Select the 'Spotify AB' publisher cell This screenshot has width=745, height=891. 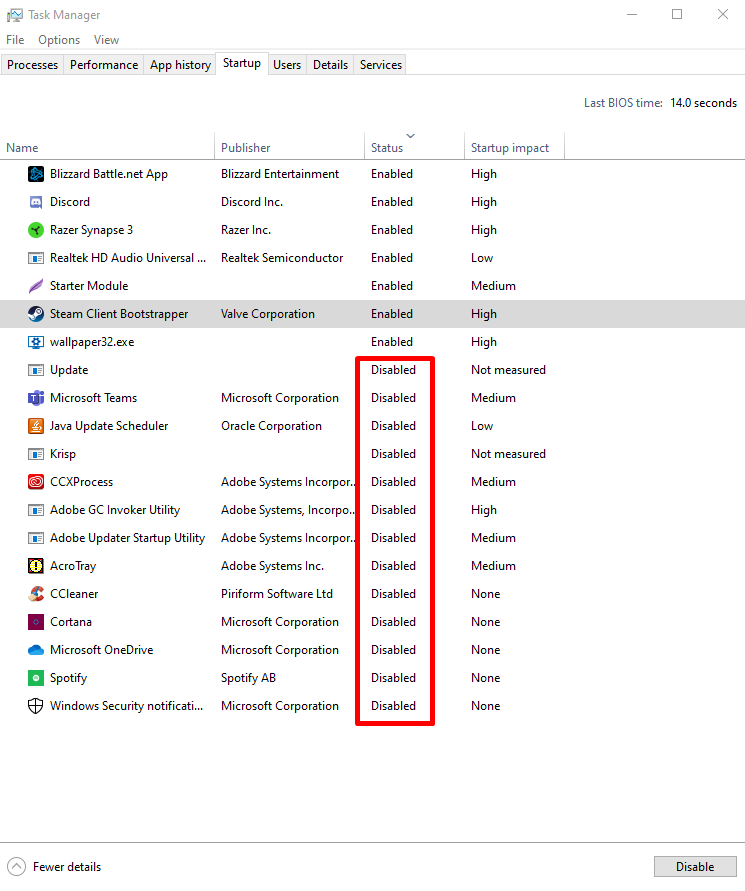(x=248, y=678)
